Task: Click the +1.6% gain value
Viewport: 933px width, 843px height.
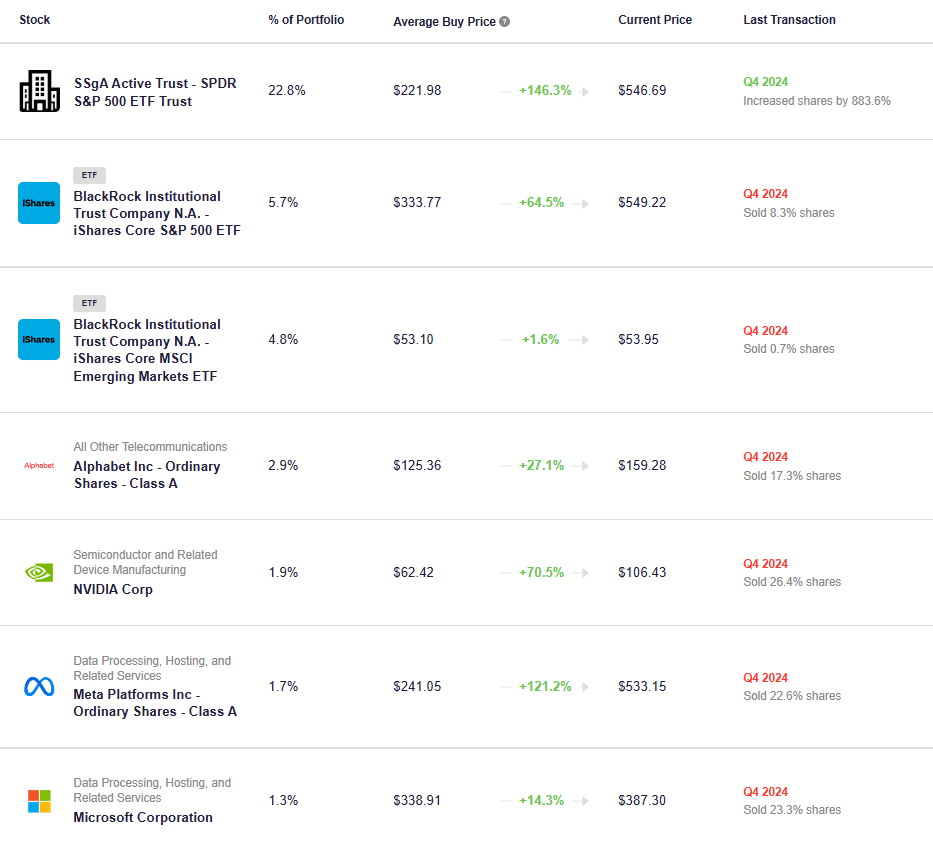Action: tap(540, 339)
